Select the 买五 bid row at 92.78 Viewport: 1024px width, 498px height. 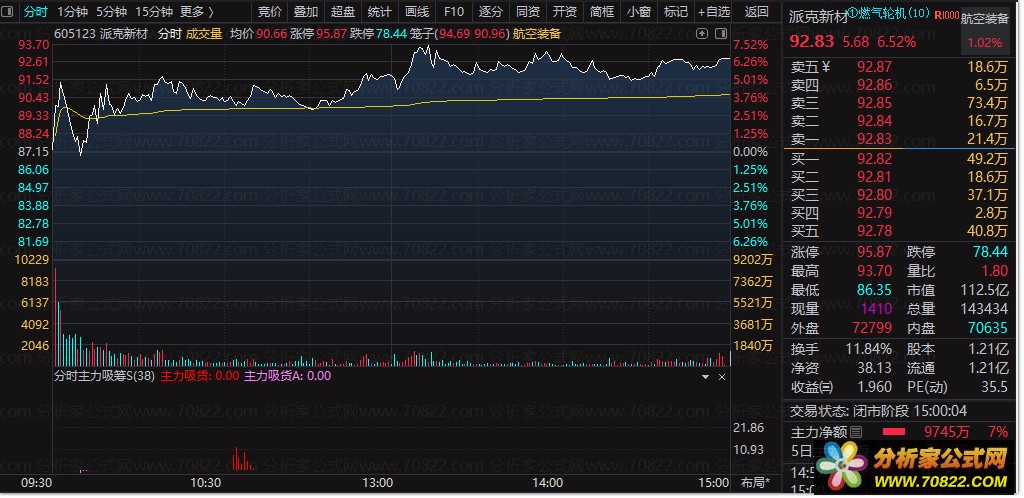(x=899, y=231)
